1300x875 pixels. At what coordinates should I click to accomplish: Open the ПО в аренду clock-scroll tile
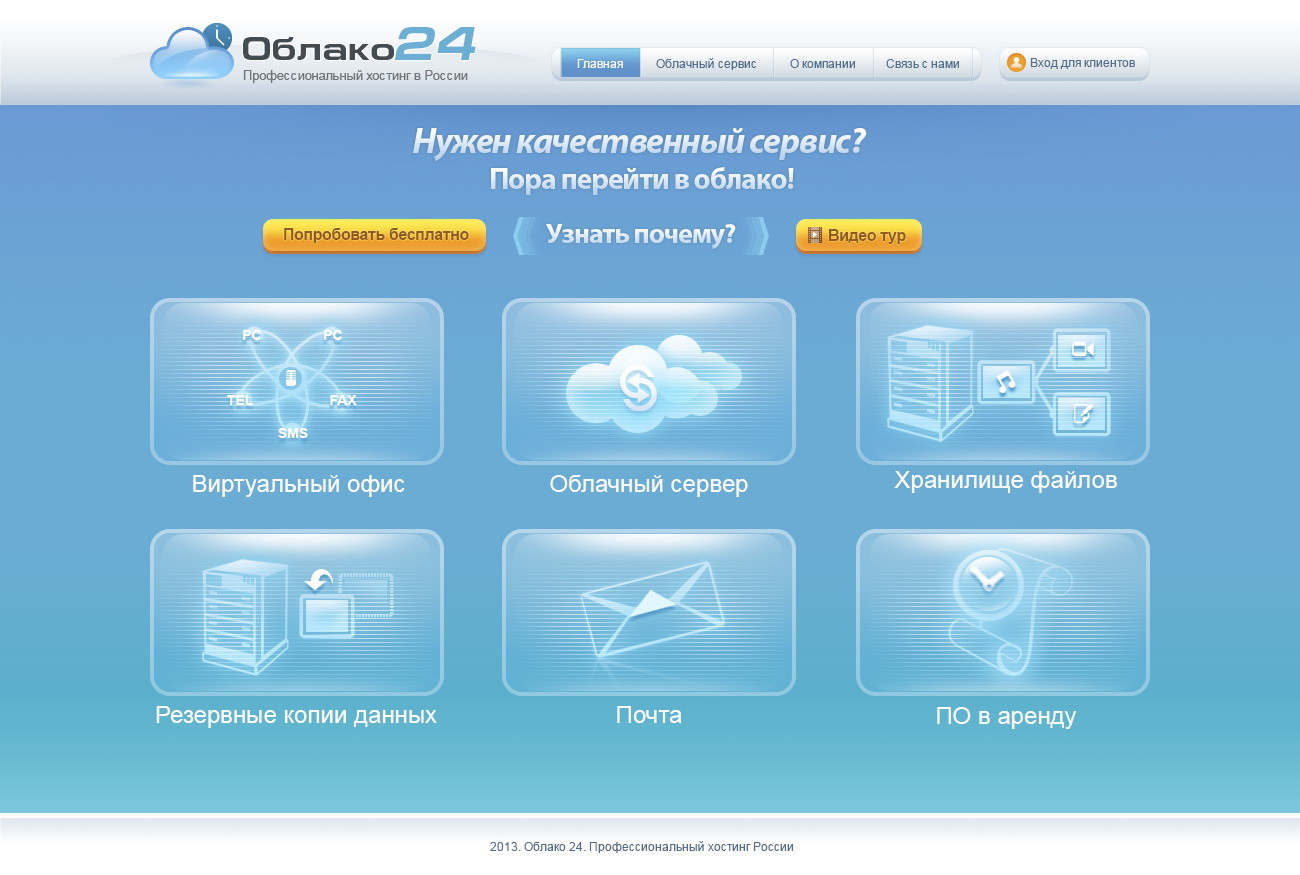1002,612
